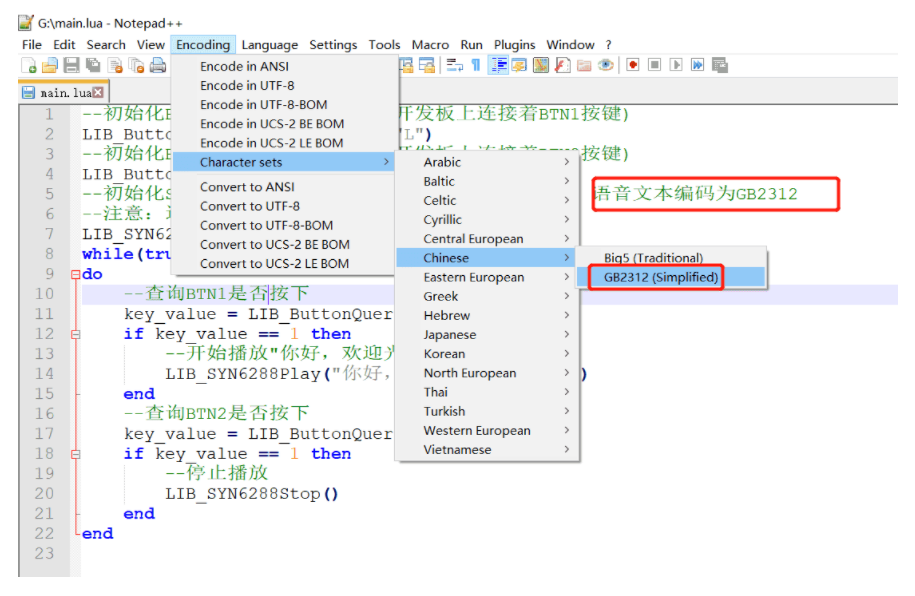The width and height of the screenshot is (915, 596).
Task: Expand the Arabic character set submenu
Action: pos(487,162)
